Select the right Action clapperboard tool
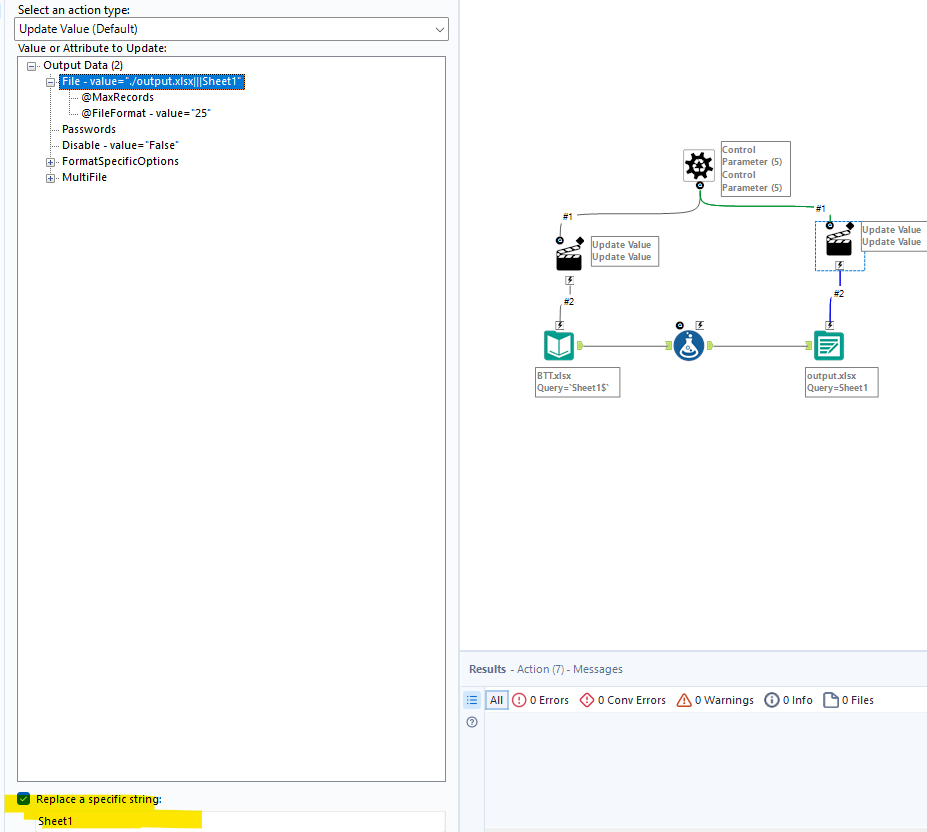Viewport: 927px width, 832px height. coord(839,242)
